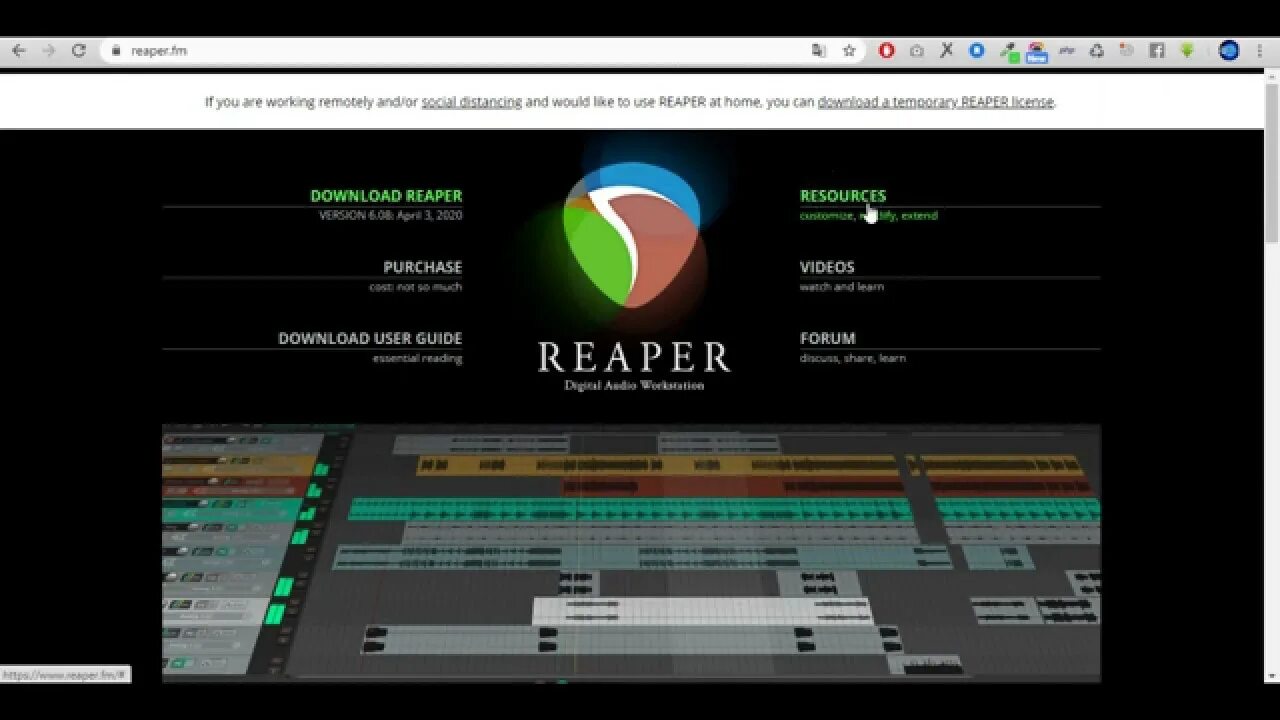Click the eyedropper extension icon with green badge
Viewport: 1280px width, 720px height.
point(1008,52)
